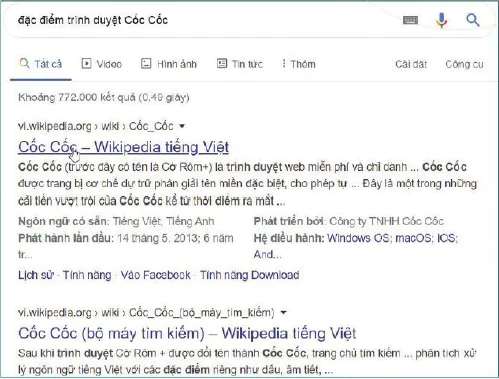This screenshot has width=499, height=379.
Task: Click the Windows OS link
Action: coord(358,238)
